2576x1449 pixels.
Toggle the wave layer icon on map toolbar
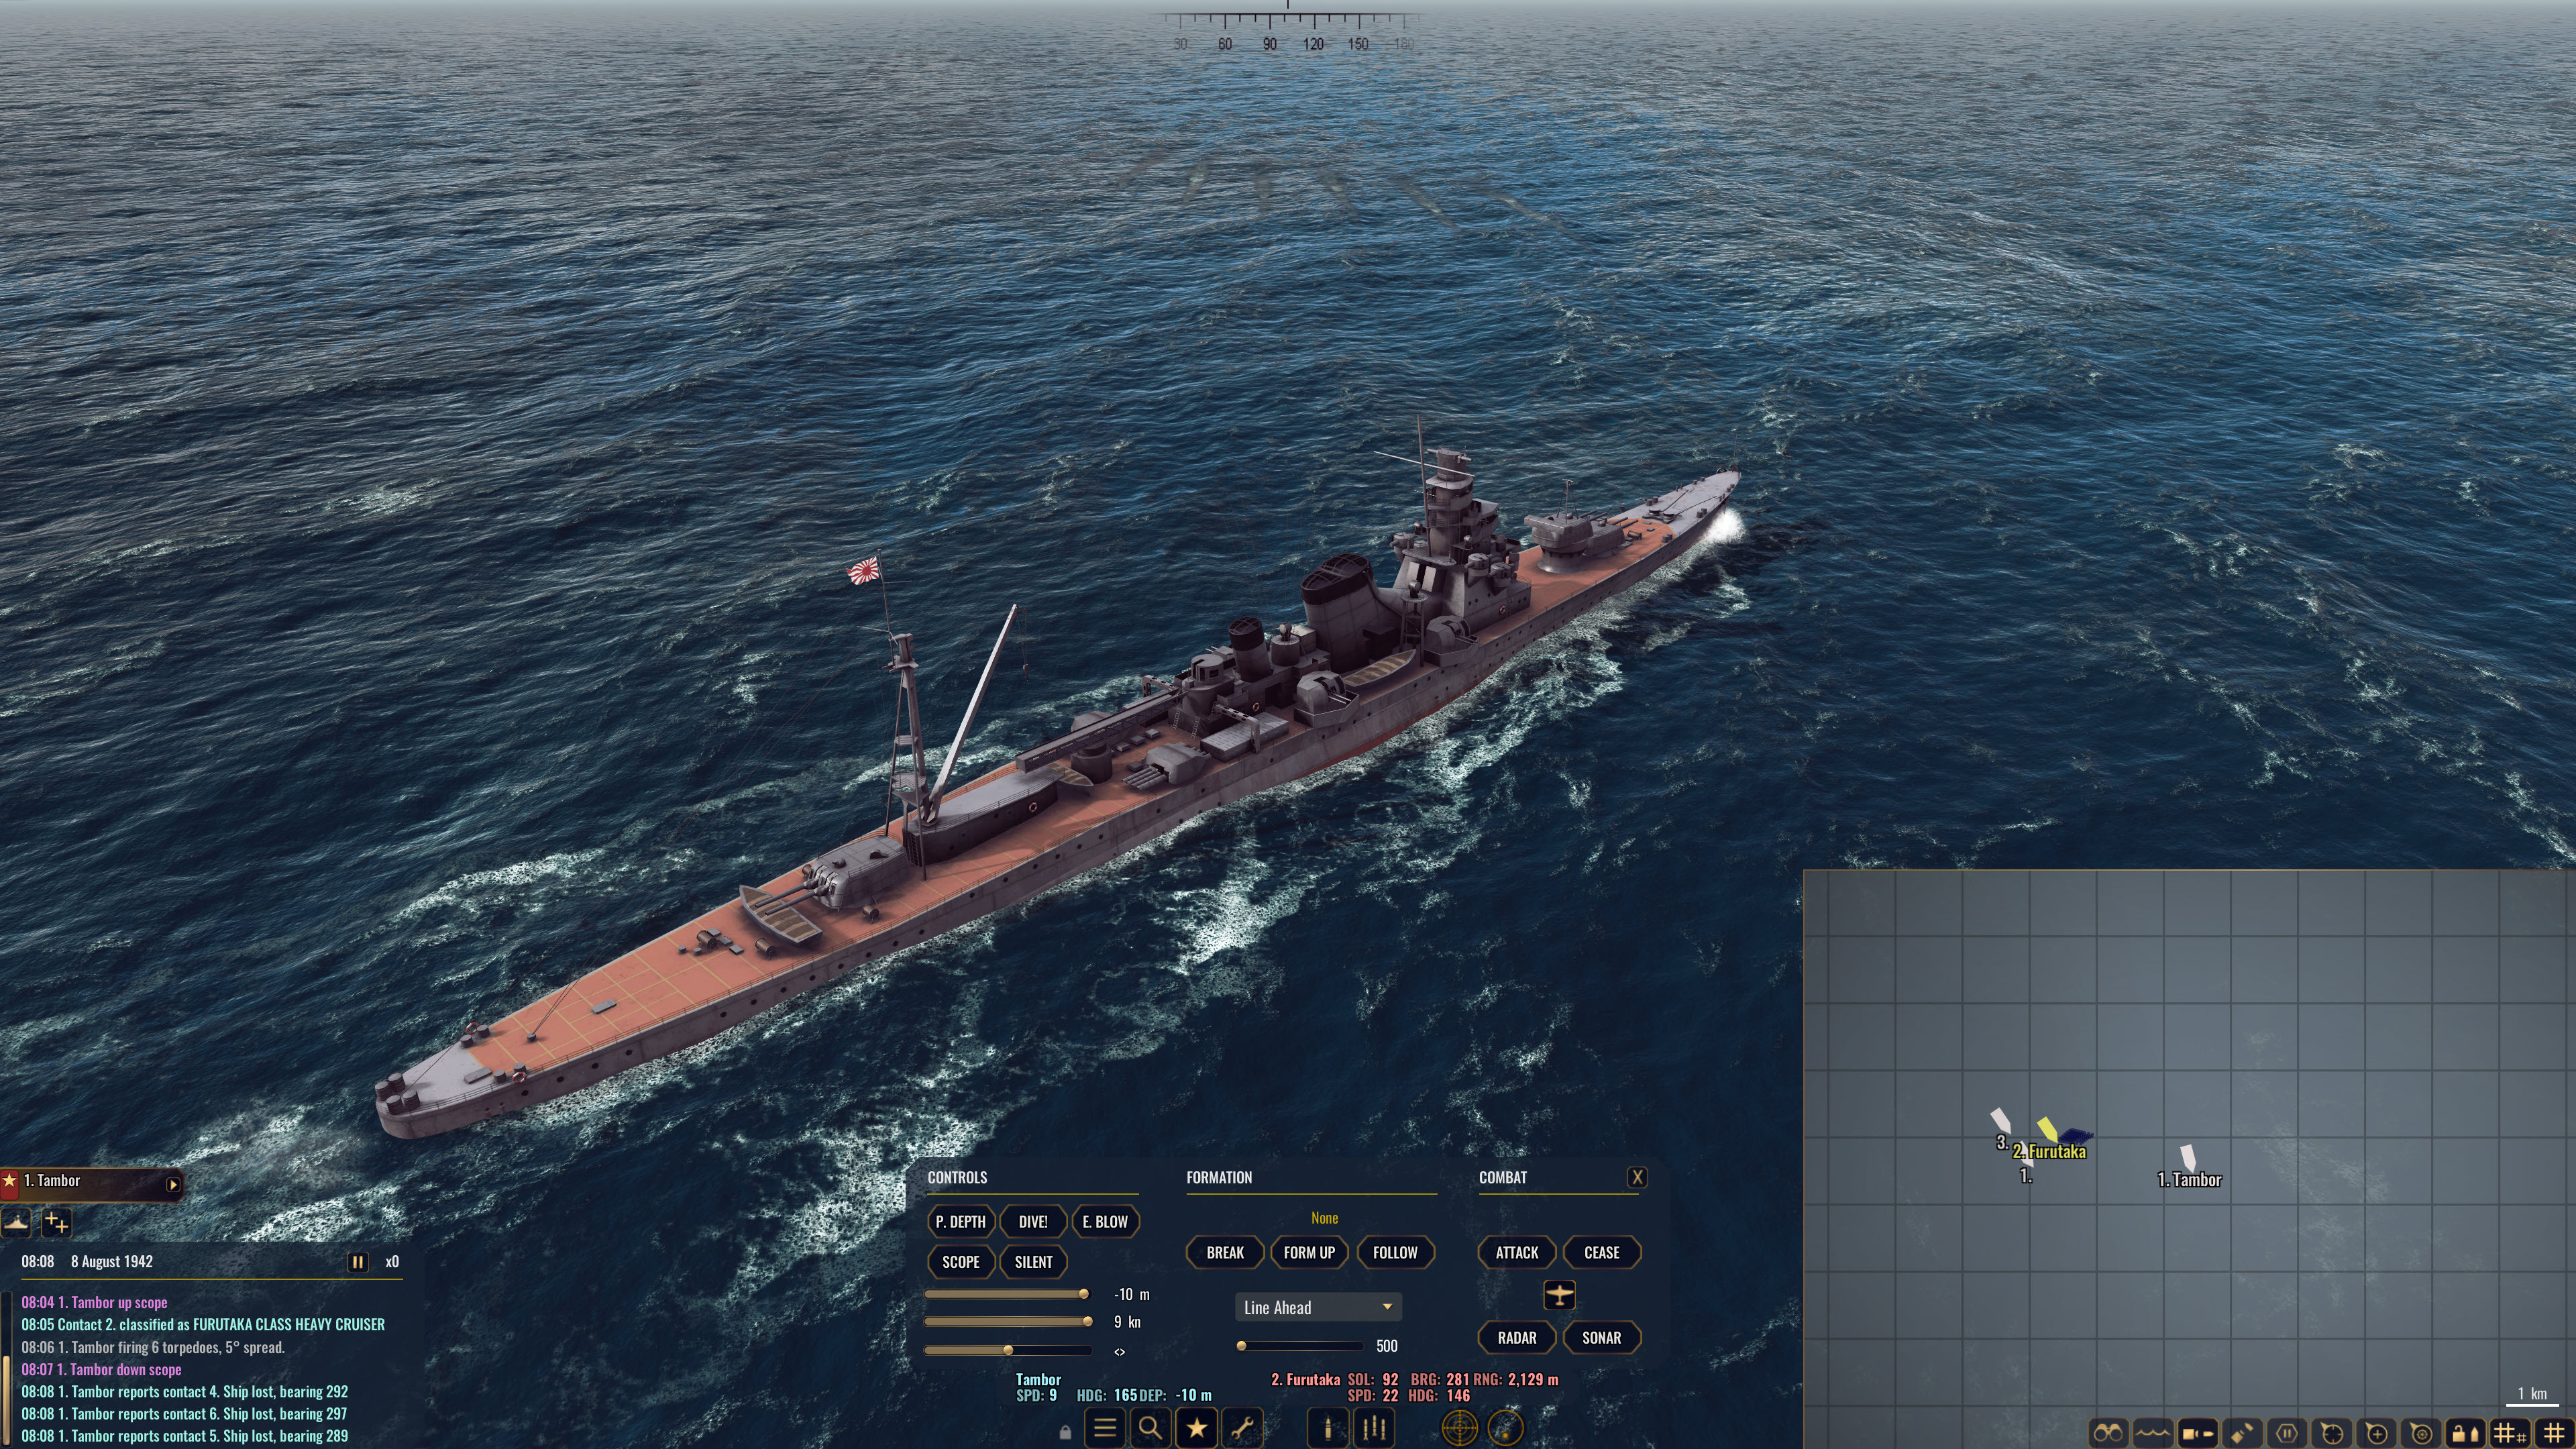(x=2152, y=1433)
